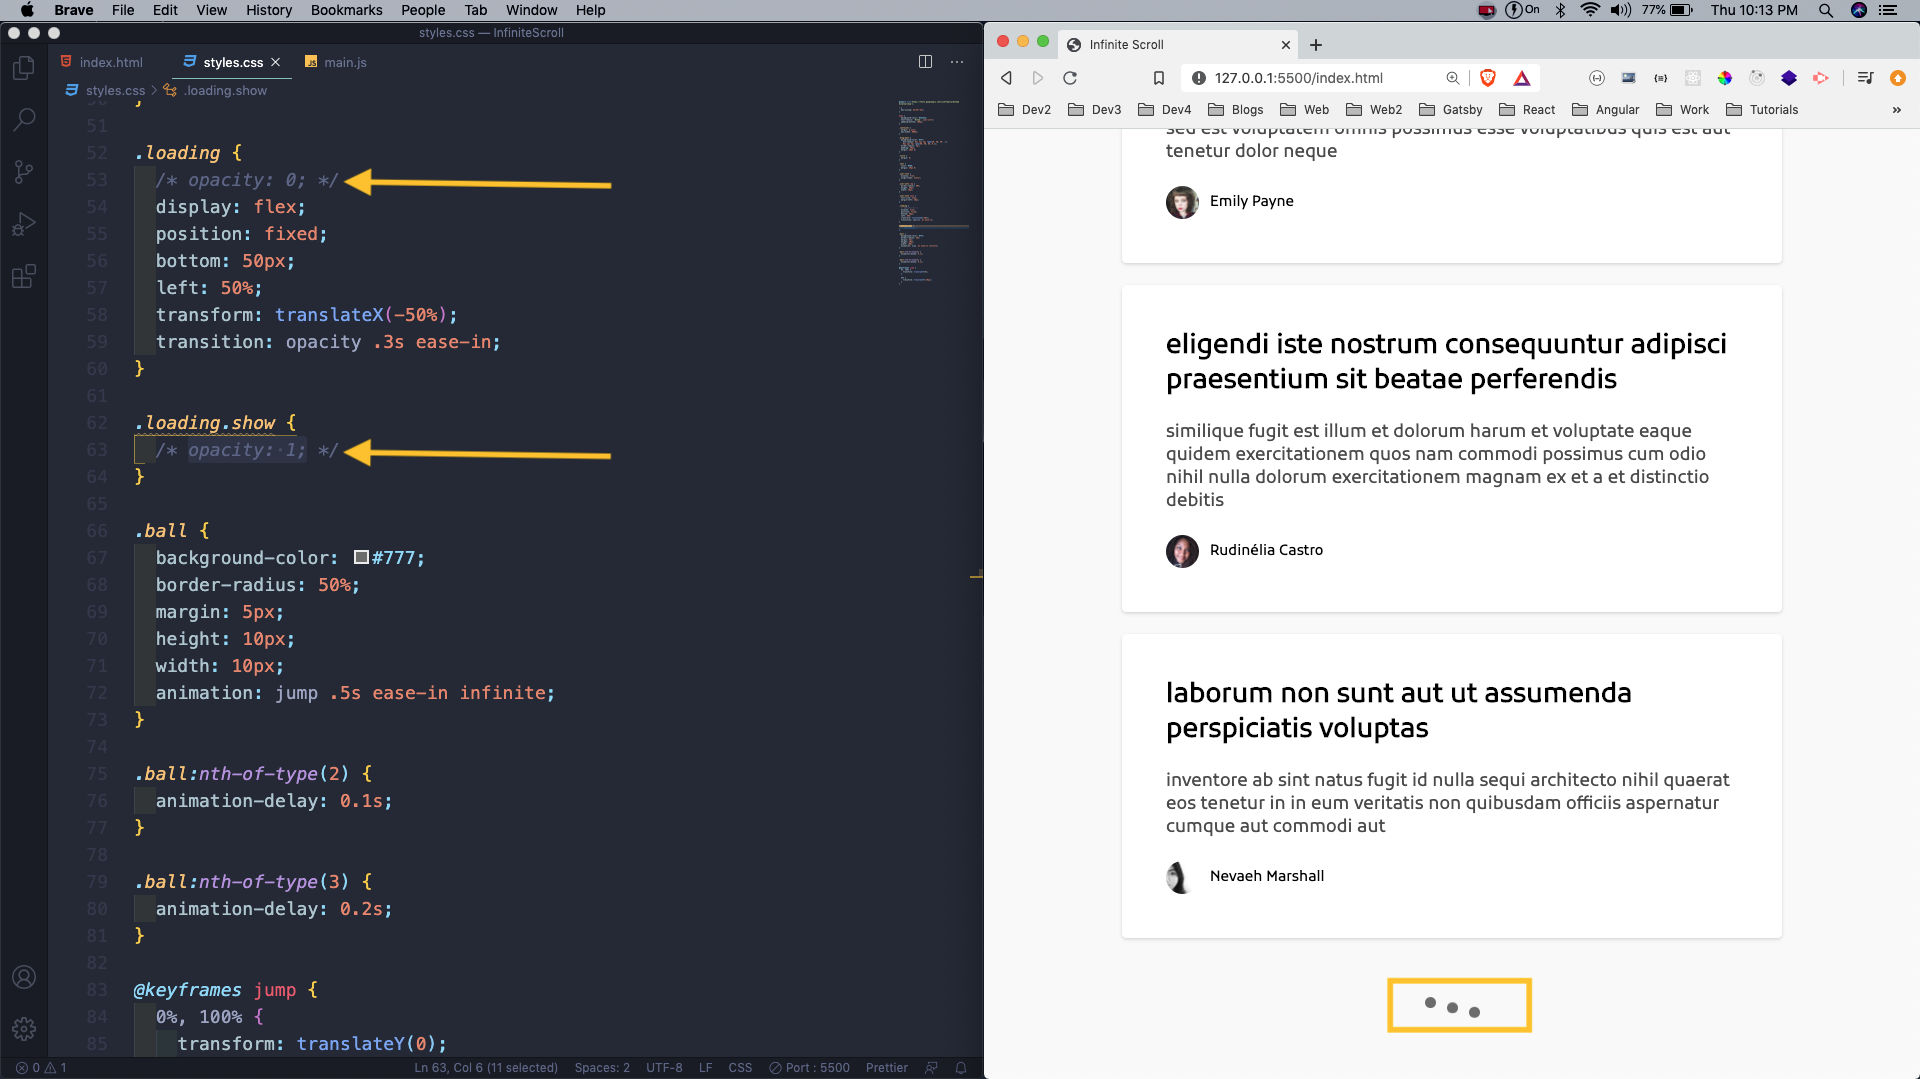The image size is (1920, 1079).
Task: Click errors and warnings status indicator
Action: (x=41, y=1068)
